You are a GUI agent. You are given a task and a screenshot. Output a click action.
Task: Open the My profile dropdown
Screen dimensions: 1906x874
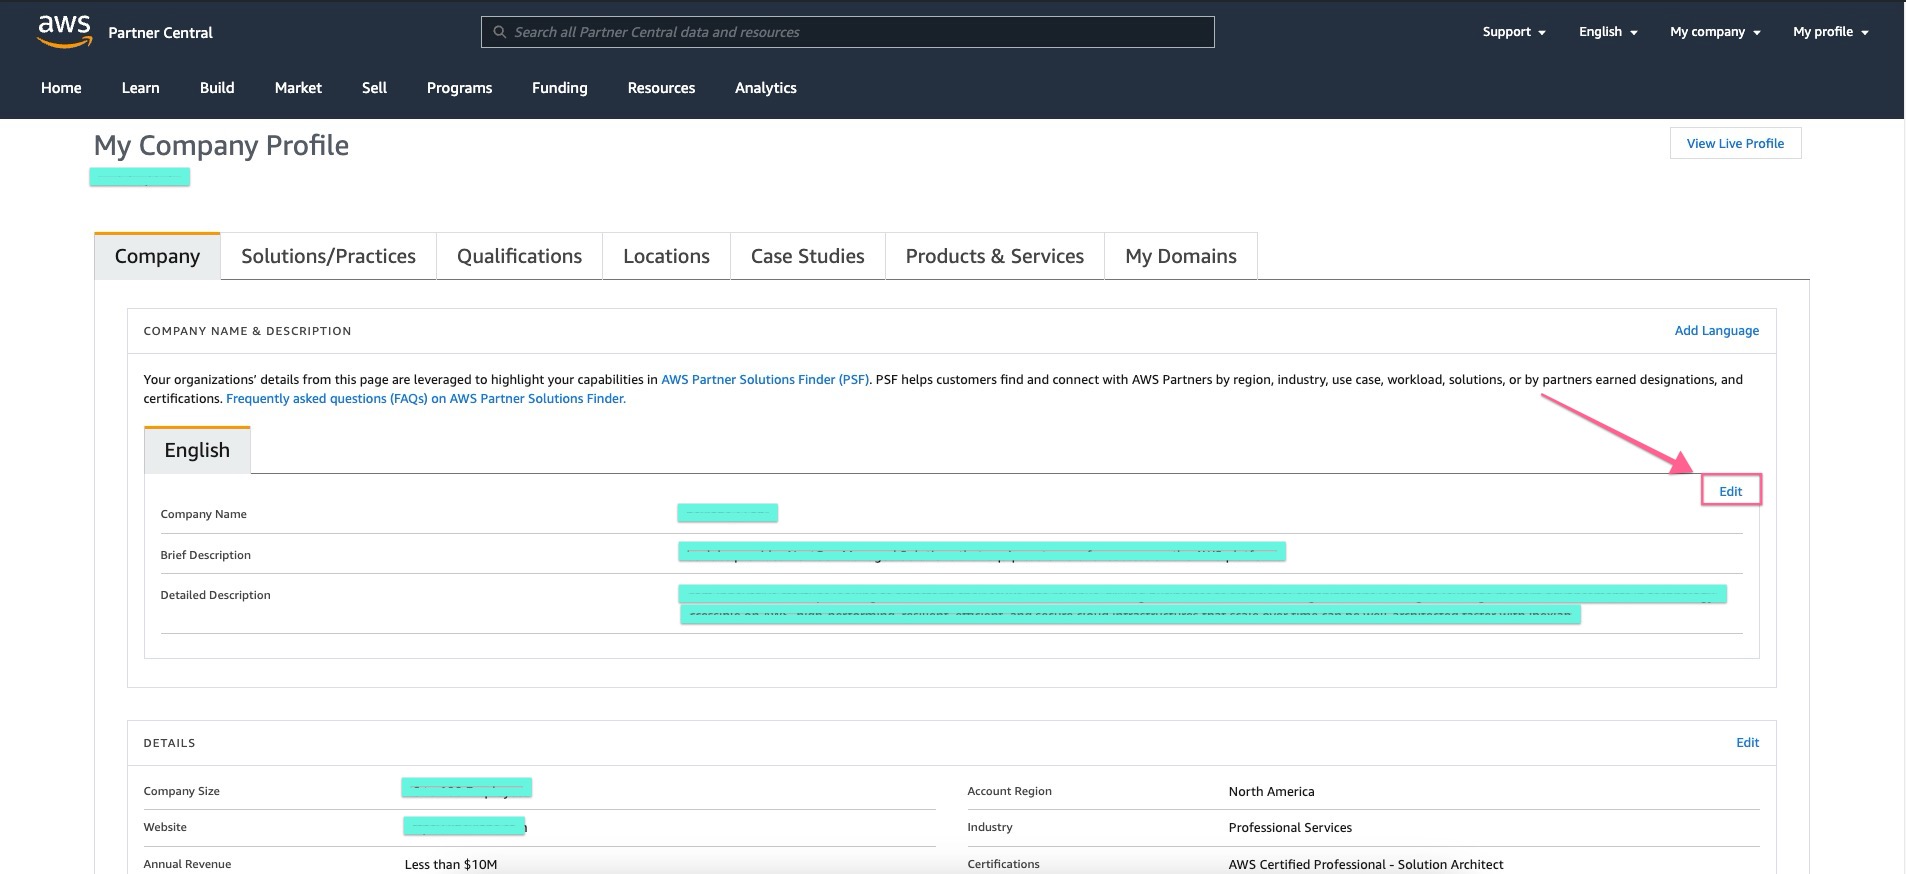(1830, 32)
